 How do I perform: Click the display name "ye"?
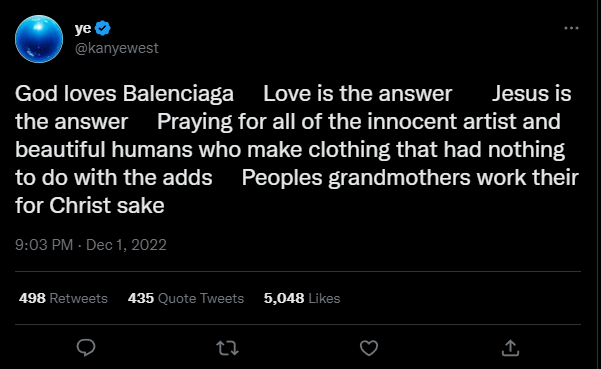83,29
